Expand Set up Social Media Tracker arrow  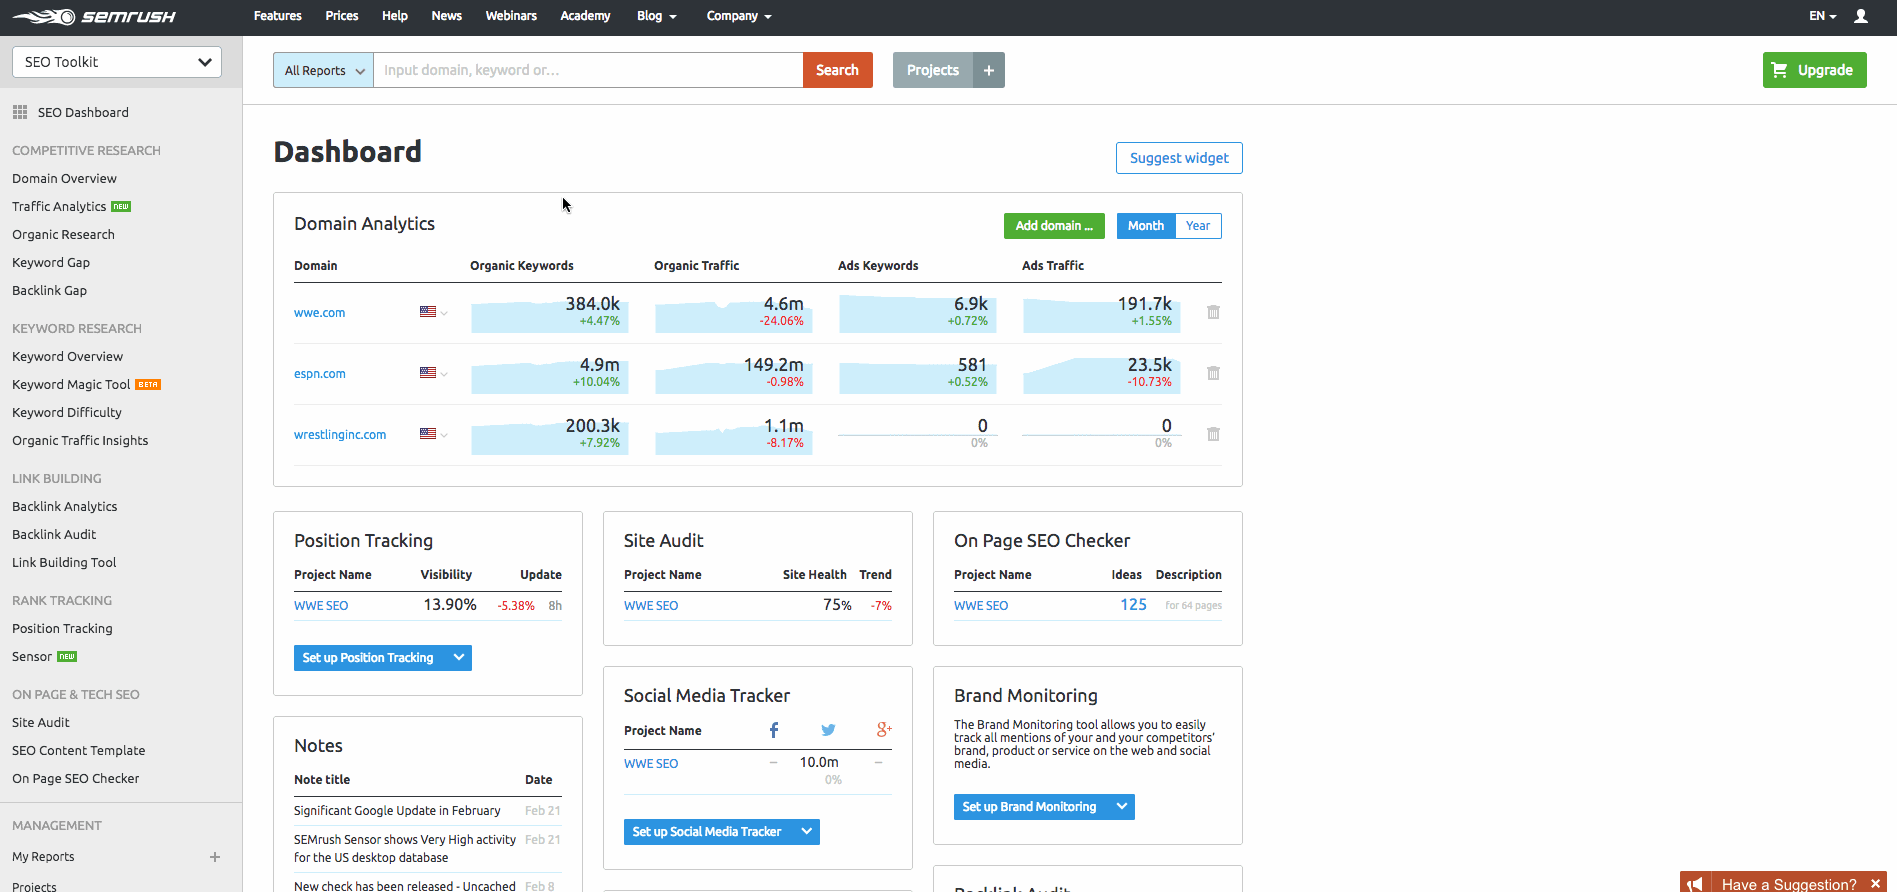pyautogui.click(x=807, y=832)
